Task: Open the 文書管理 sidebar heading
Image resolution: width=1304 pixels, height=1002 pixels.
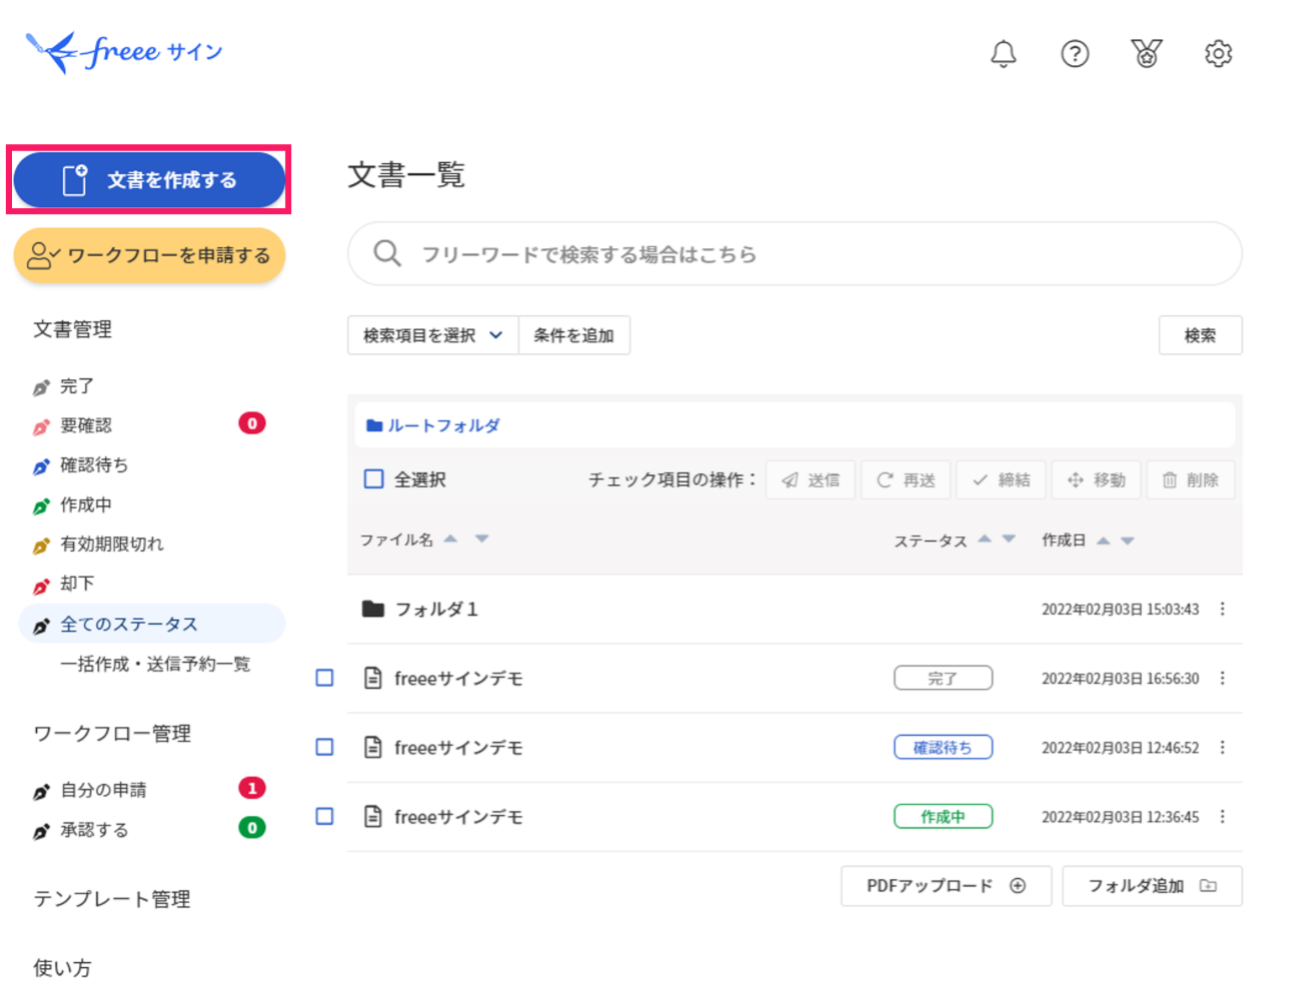Action: (x=73, y=329)
